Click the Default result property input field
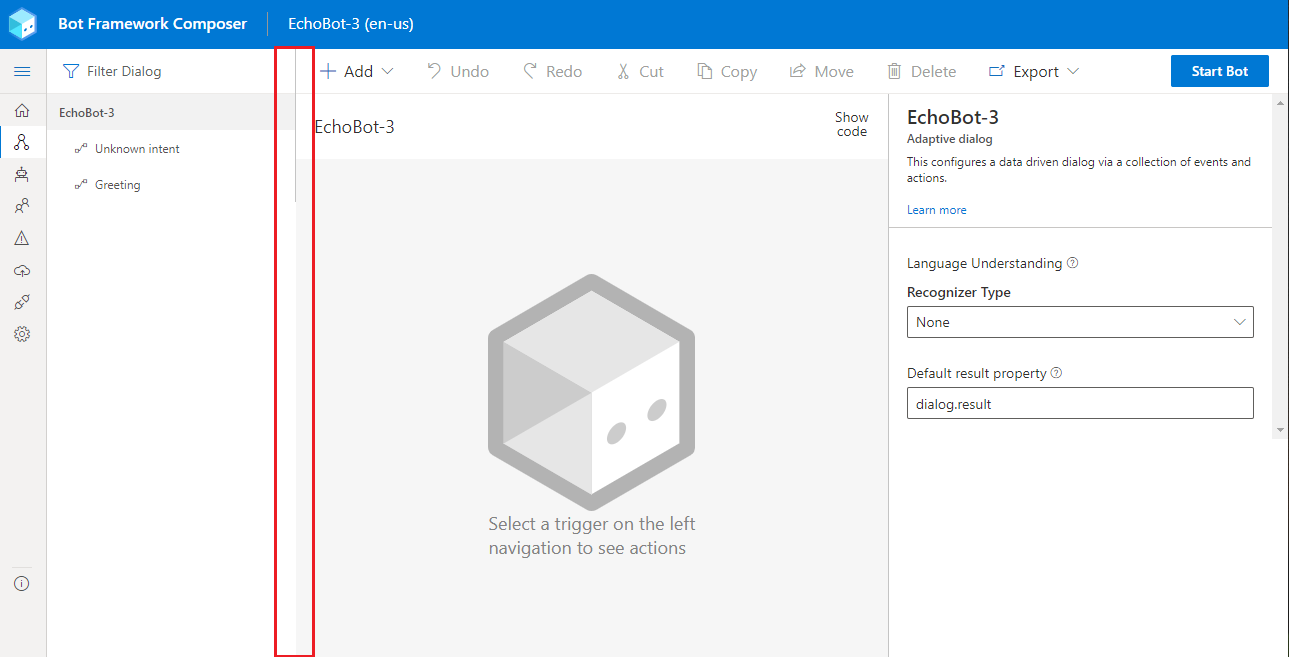 pos(1079,403)
